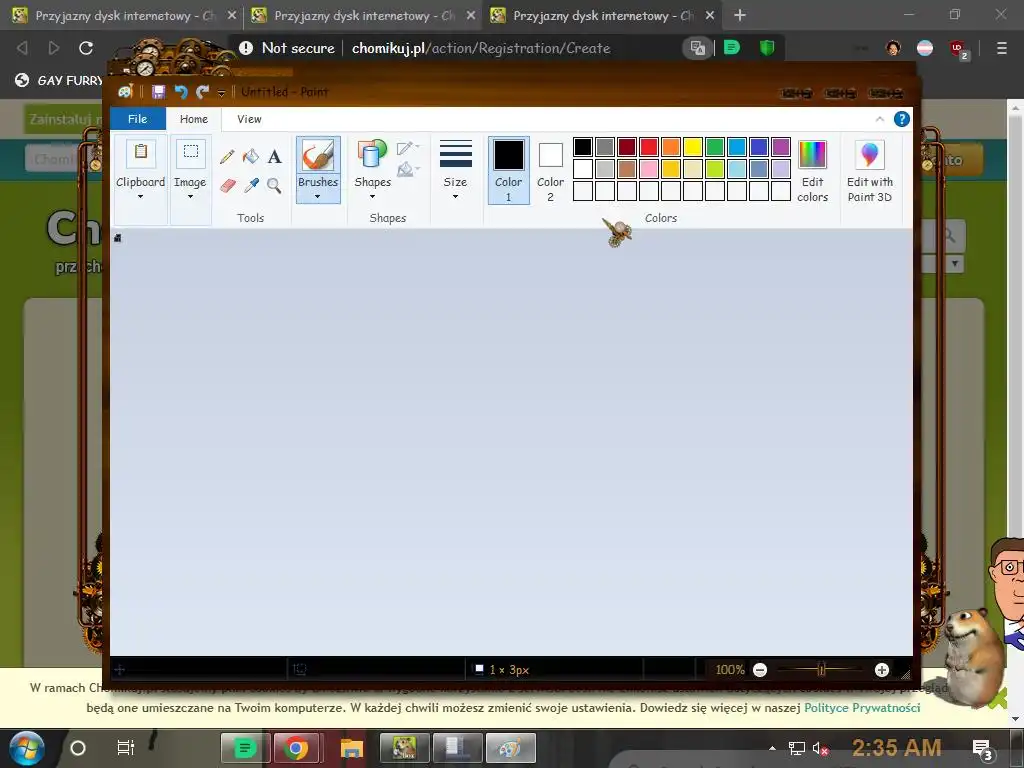Open Chrome from the taskbar
This screenshot has height=768, width=1024.
click(295, 748)
